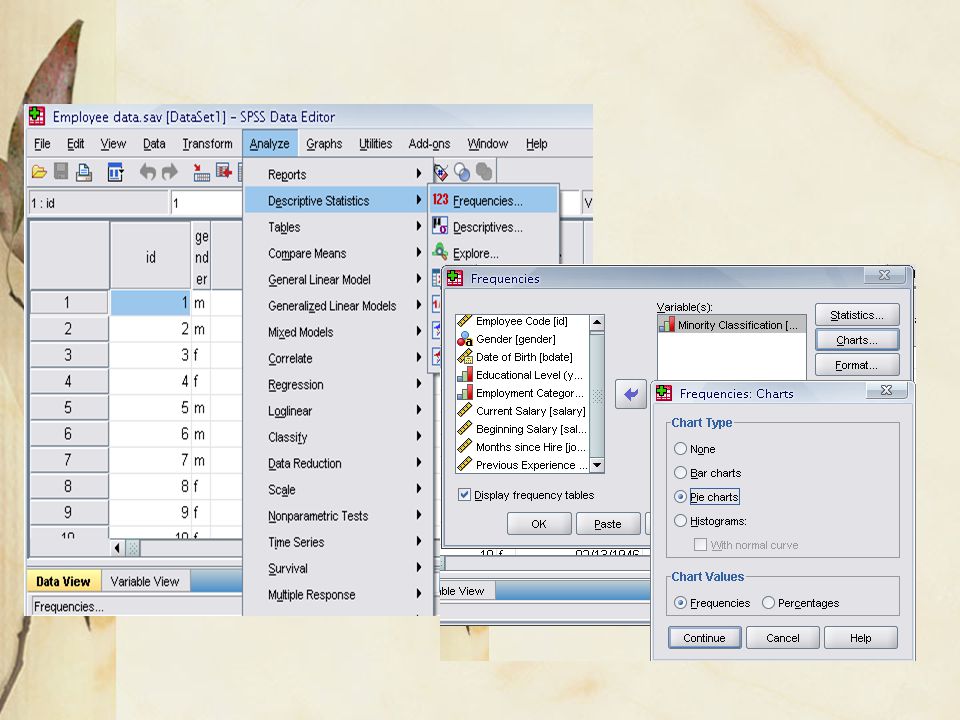Select row header 5 in data grid

coord(69,407)
